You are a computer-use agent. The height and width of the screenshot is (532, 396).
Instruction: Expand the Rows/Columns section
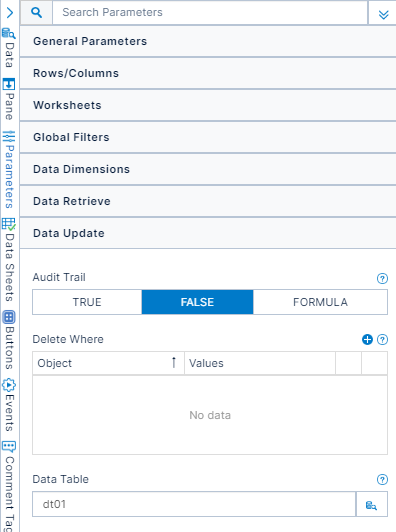(x=208, y=73)
